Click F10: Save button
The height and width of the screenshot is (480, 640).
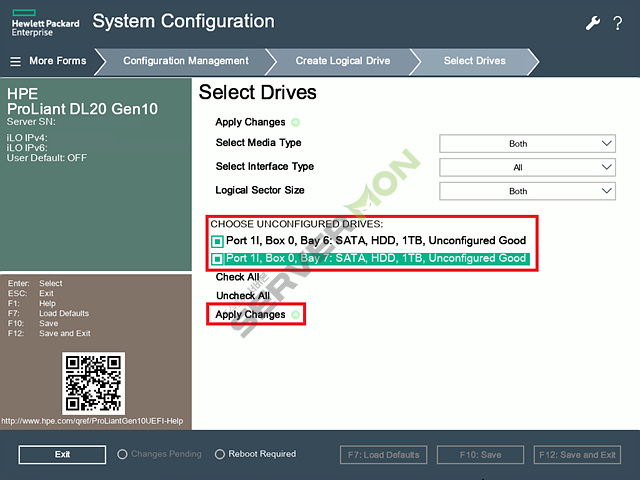(480, 455)
